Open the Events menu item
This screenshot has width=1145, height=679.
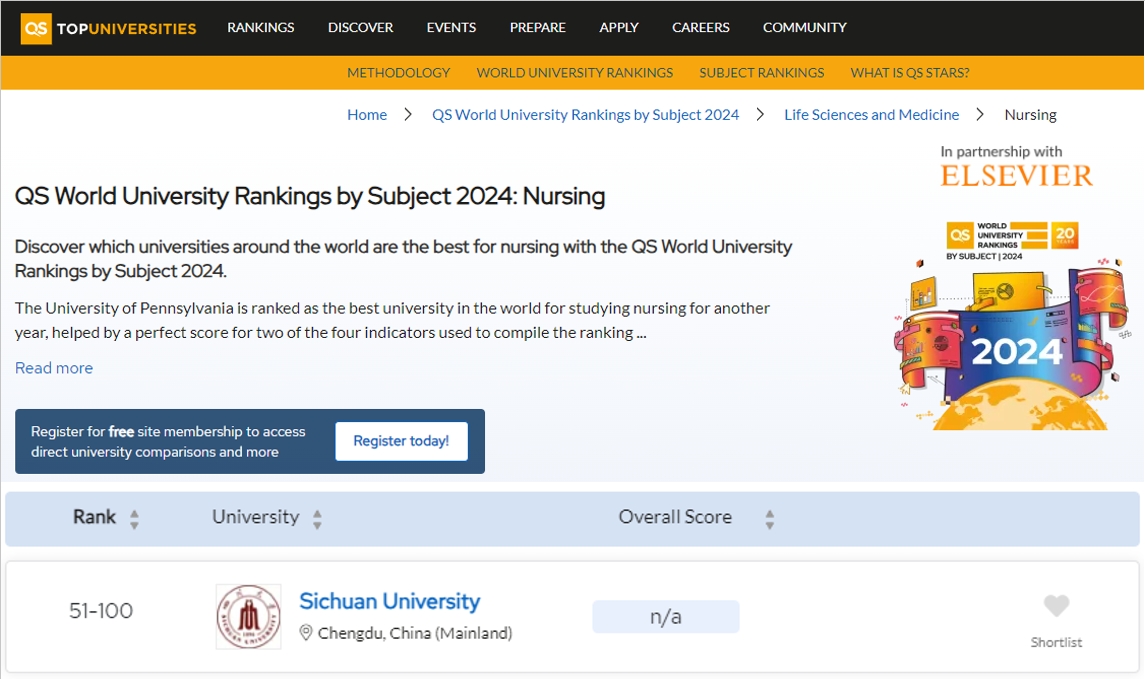click(451, 28)
